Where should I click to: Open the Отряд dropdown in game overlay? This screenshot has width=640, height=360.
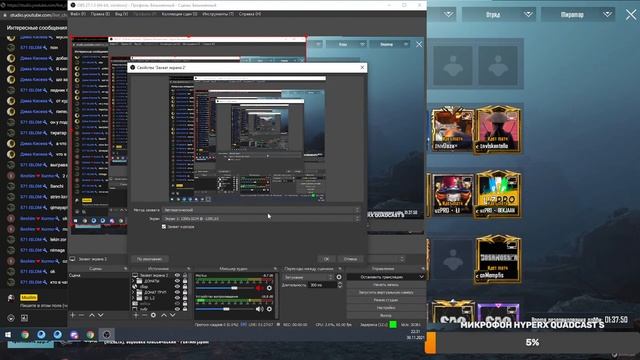point(498,15)
